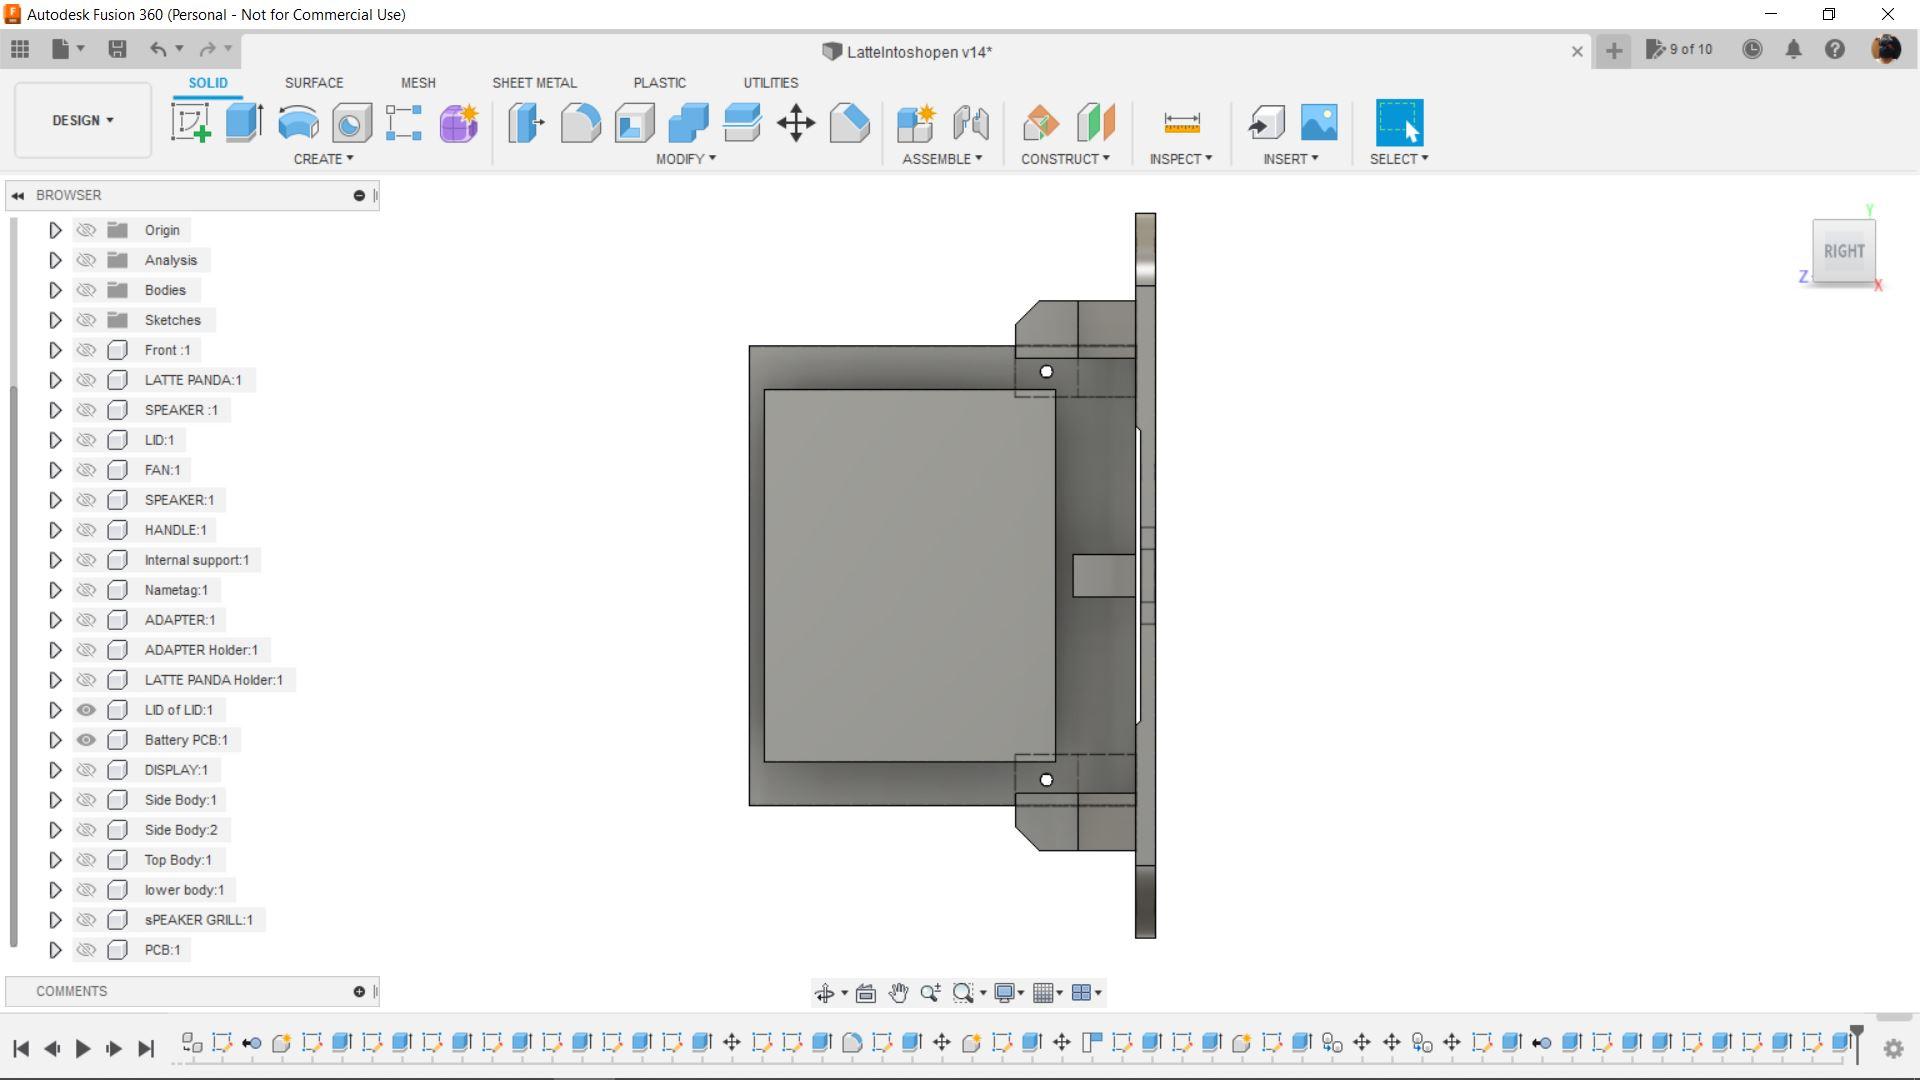Click the Measure icon under Inspect
1920x1080 pixels.
[x=1181, y=123]
